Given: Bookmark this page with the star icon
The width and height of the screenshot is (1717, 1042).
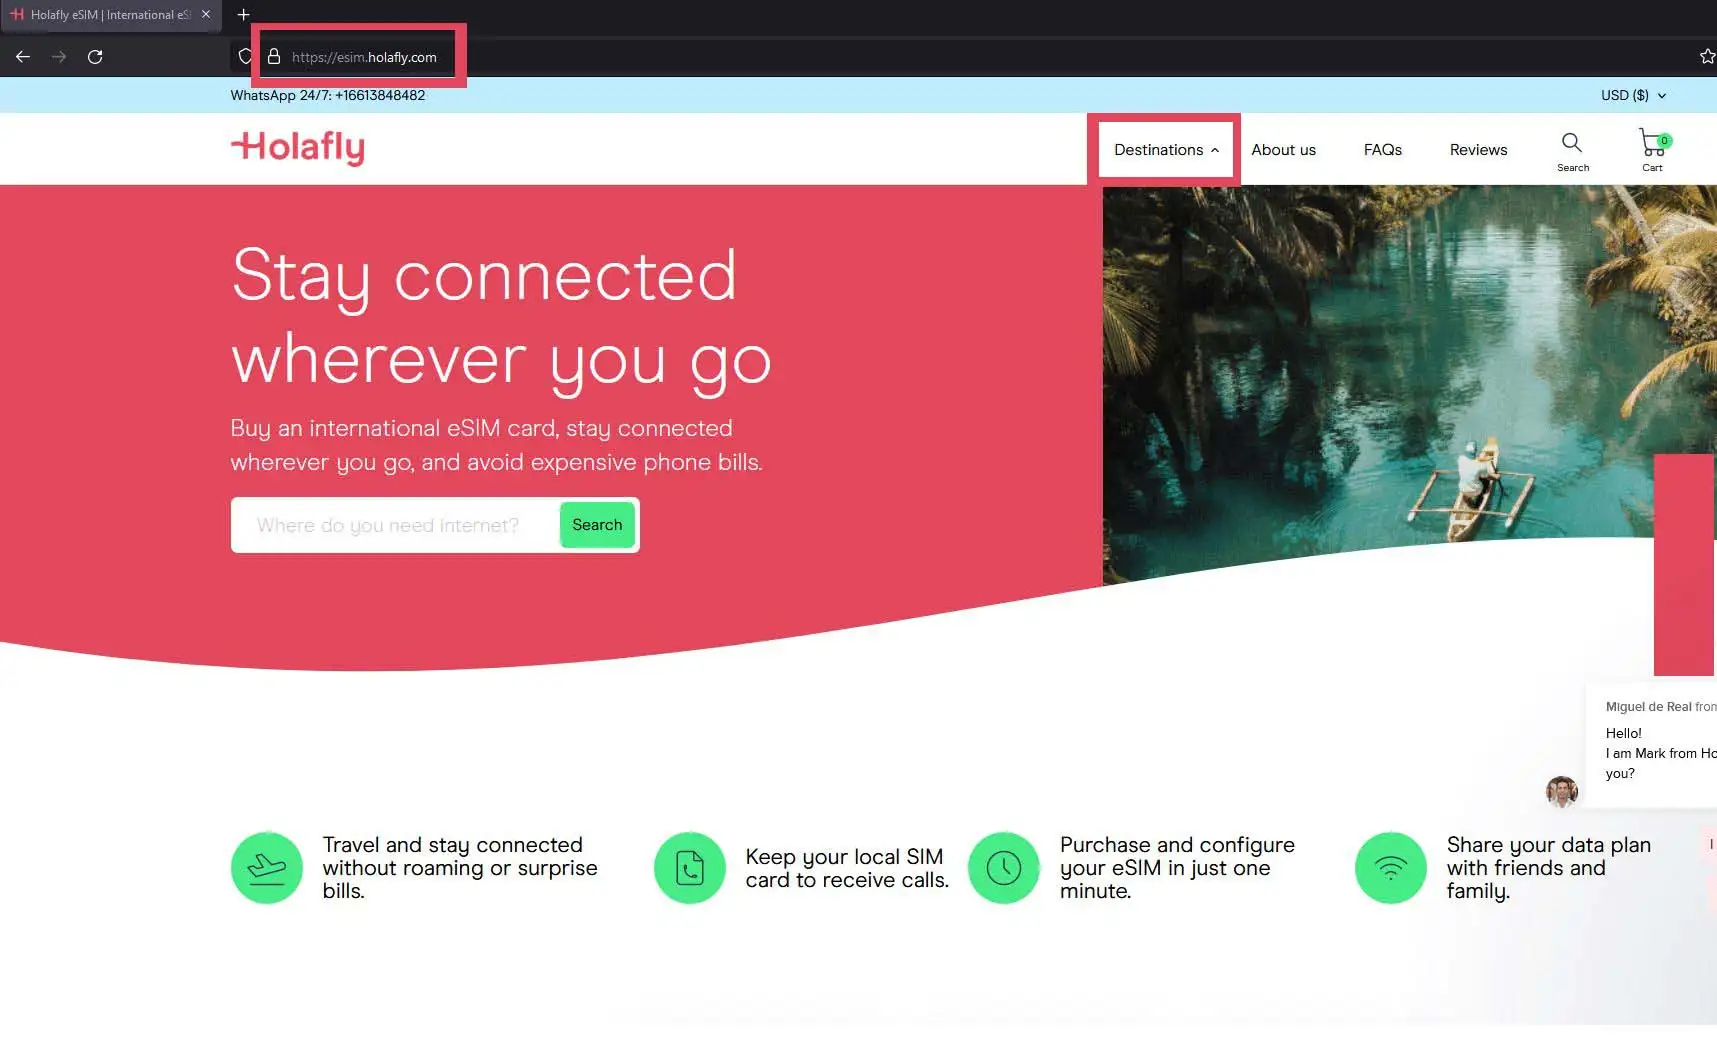Looking at the screenshot, I should tap(1707, 57).
